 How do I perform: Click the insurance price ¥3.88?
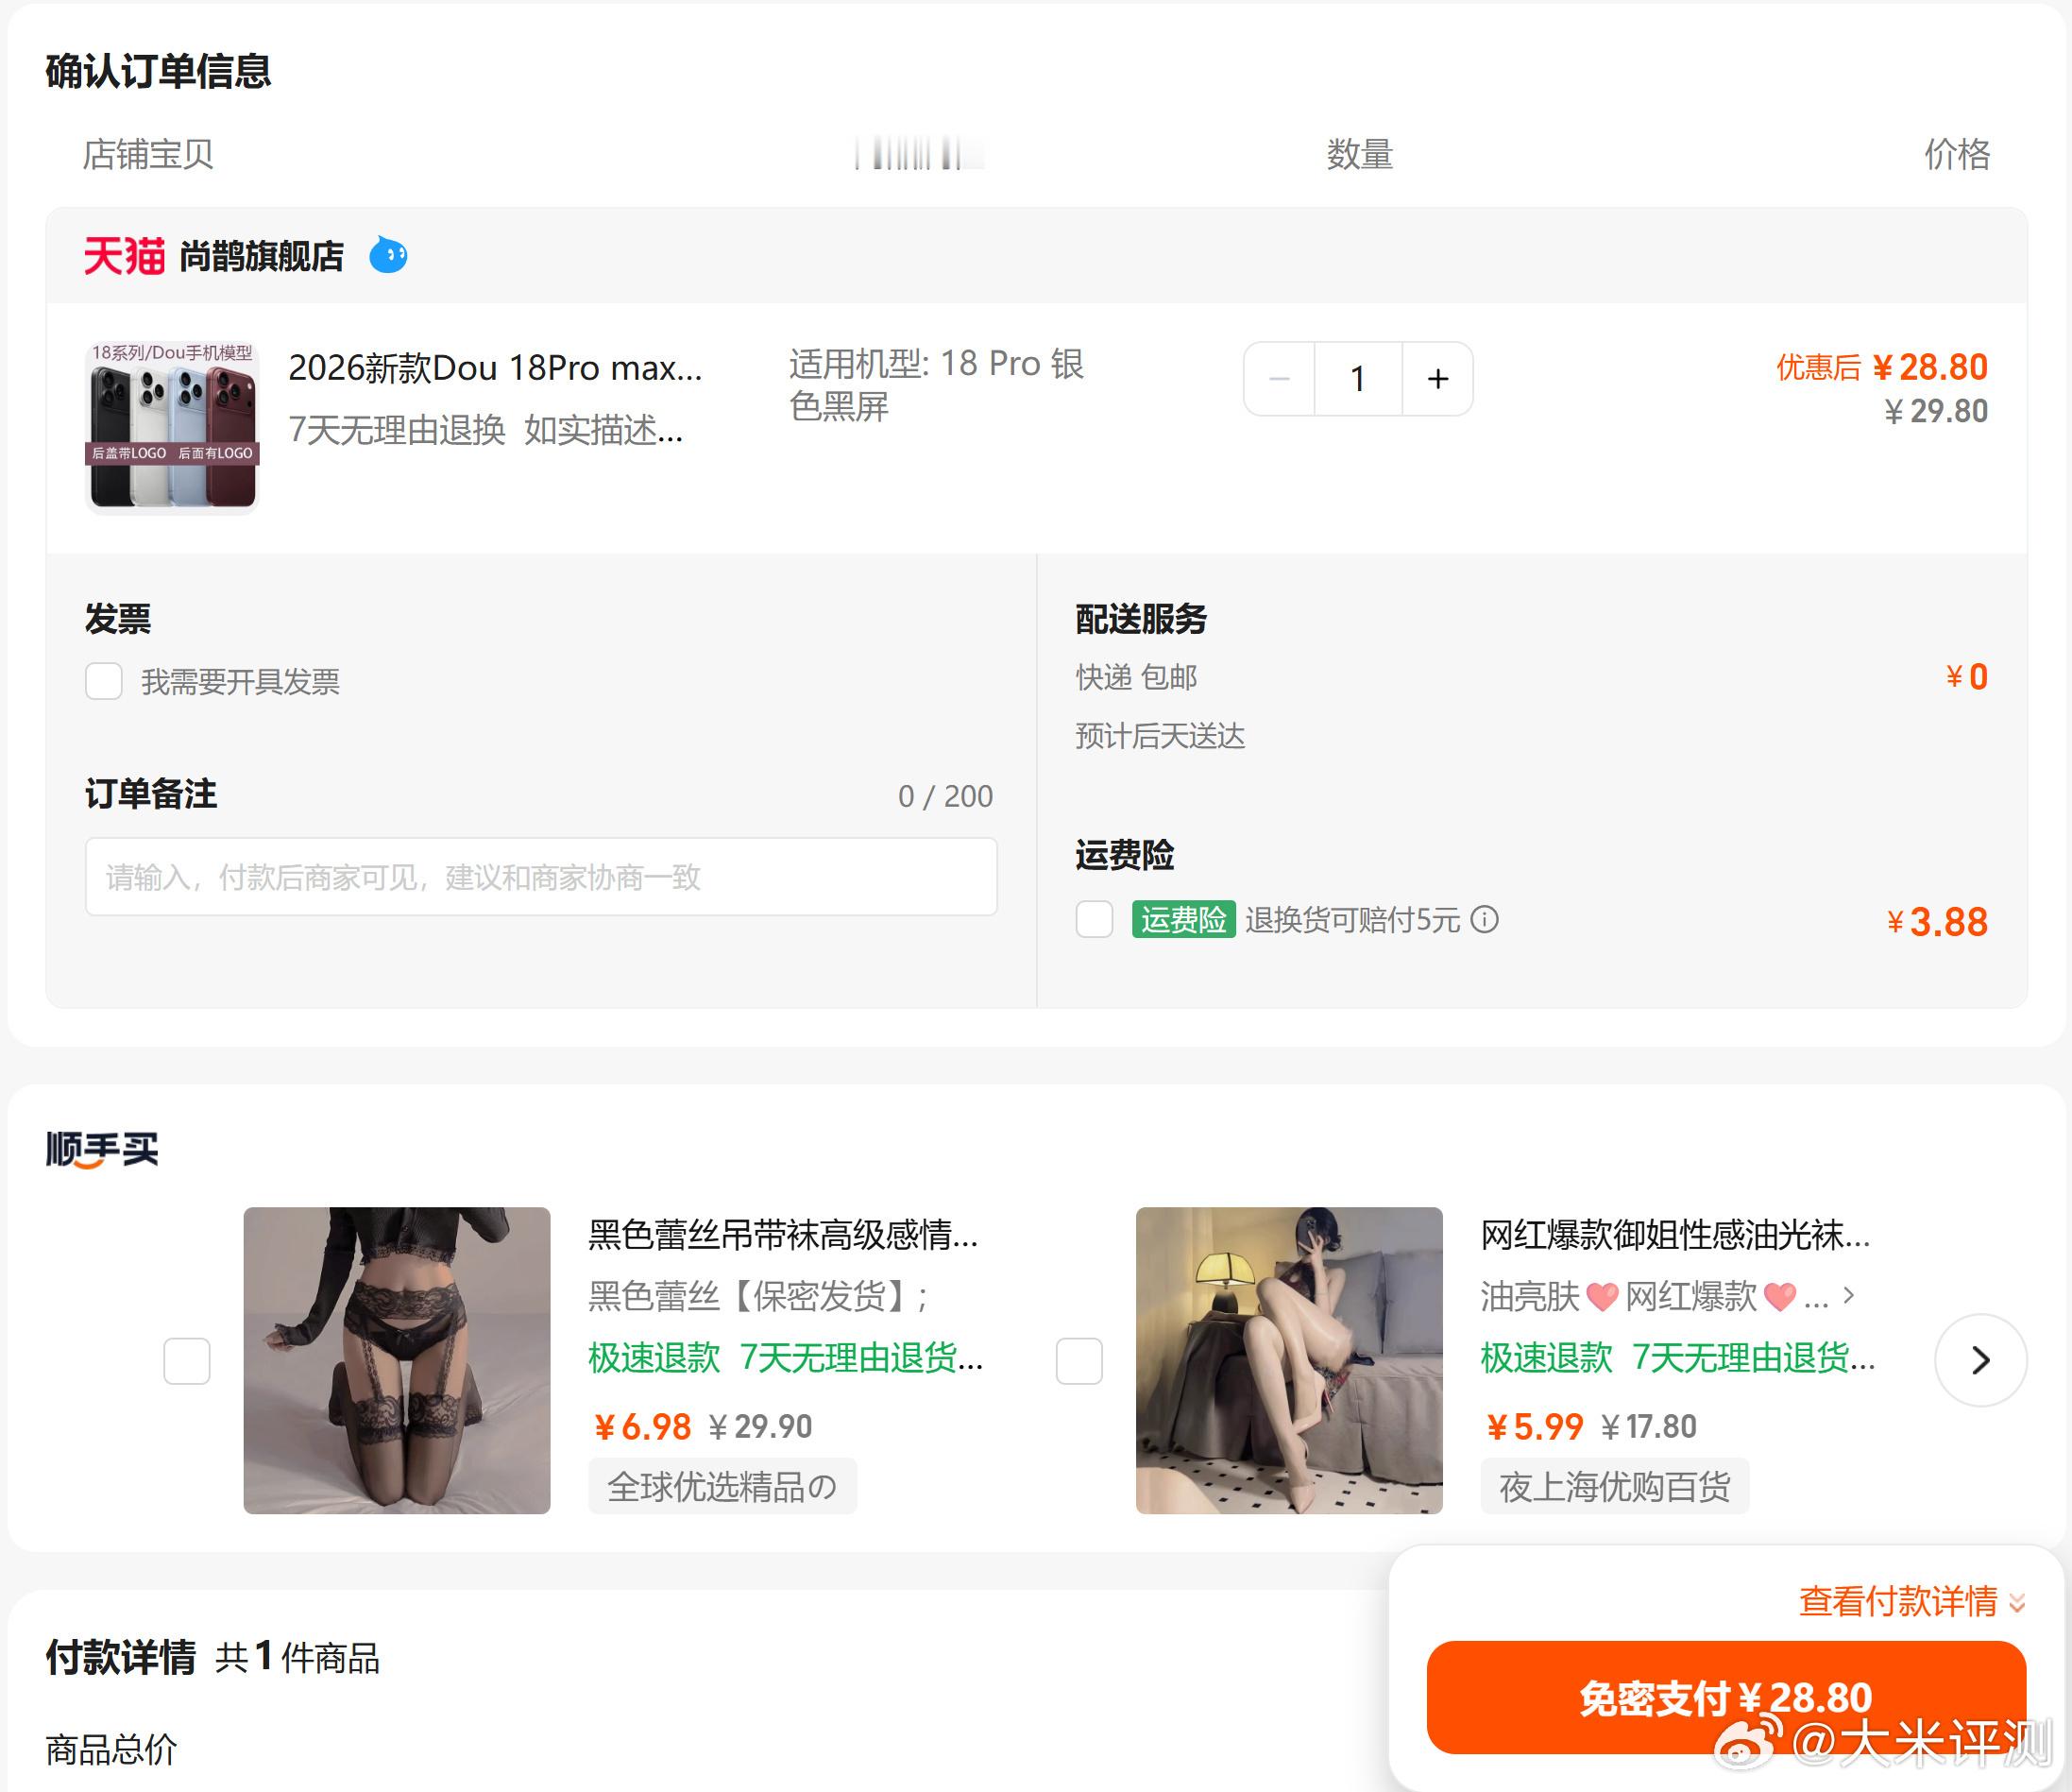1937,921
